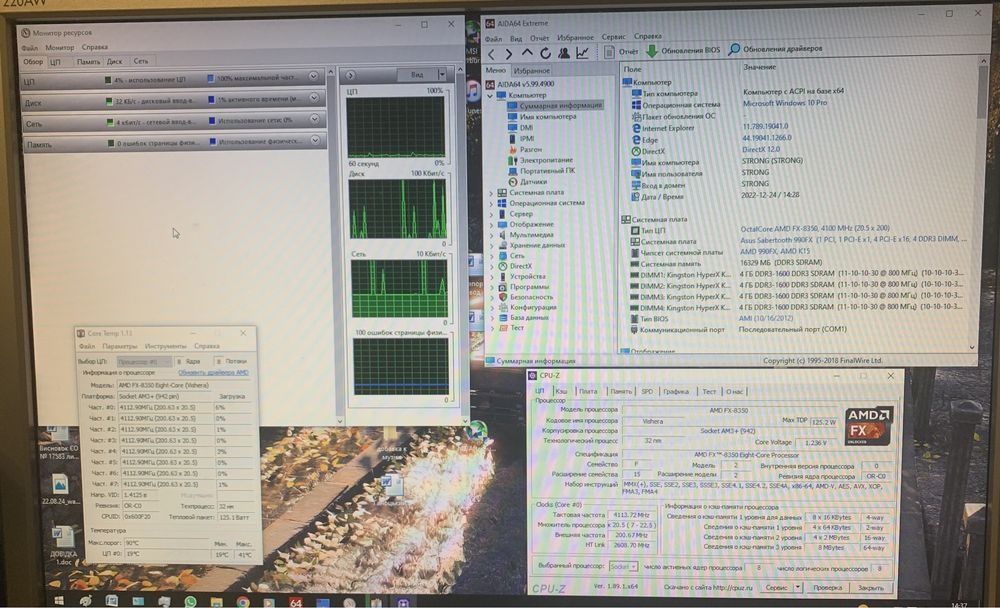Image resolution: width=1000 pixels, height=608 pixels.
Task: Click Сервис button in CPU-Z
Action: (776, 588)
